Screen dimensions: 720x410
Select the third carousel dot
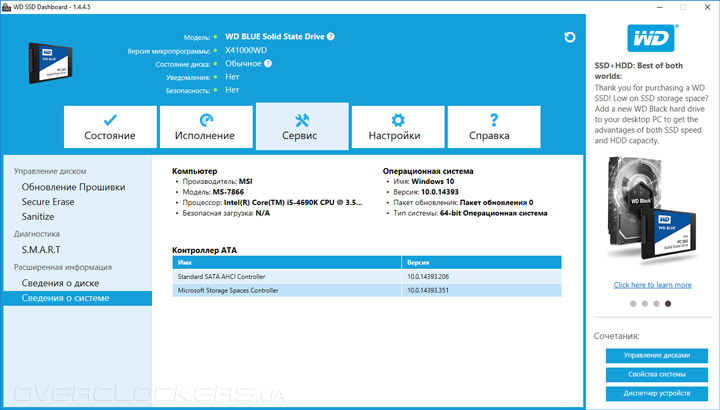tap(656, 303)
